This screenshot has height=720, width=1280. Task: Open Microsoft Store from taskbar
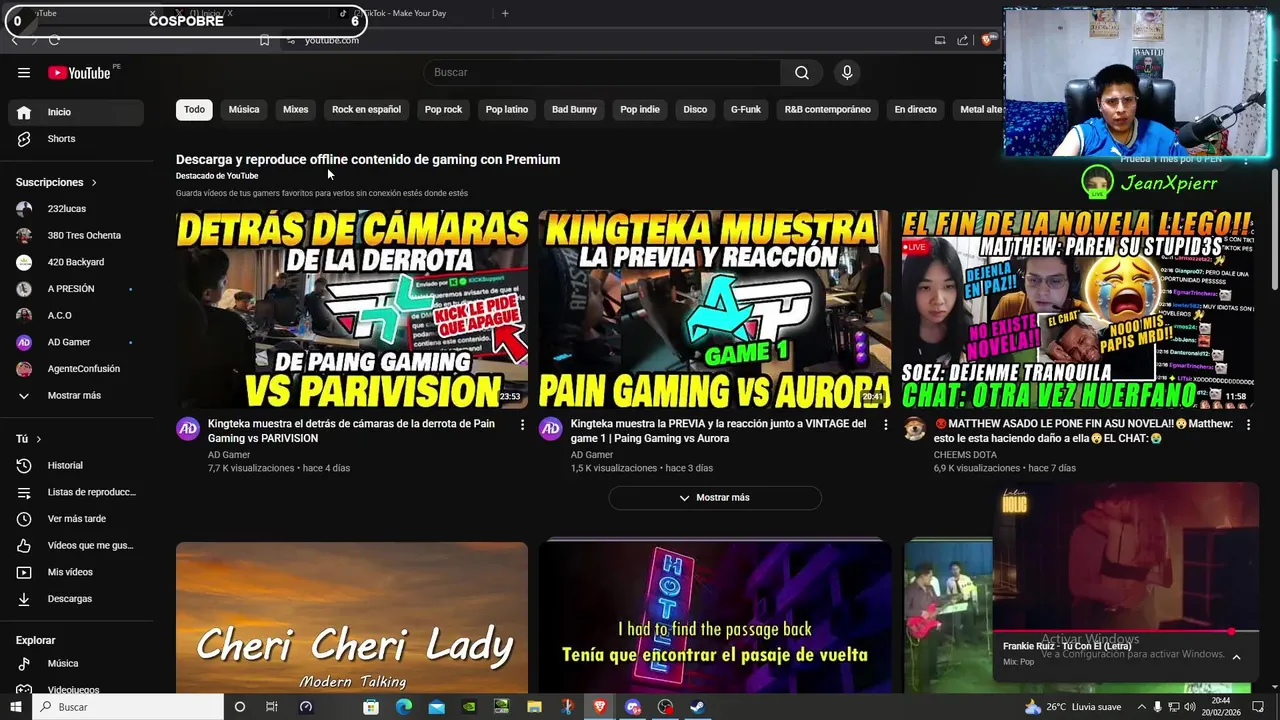[x=371, y=707]
